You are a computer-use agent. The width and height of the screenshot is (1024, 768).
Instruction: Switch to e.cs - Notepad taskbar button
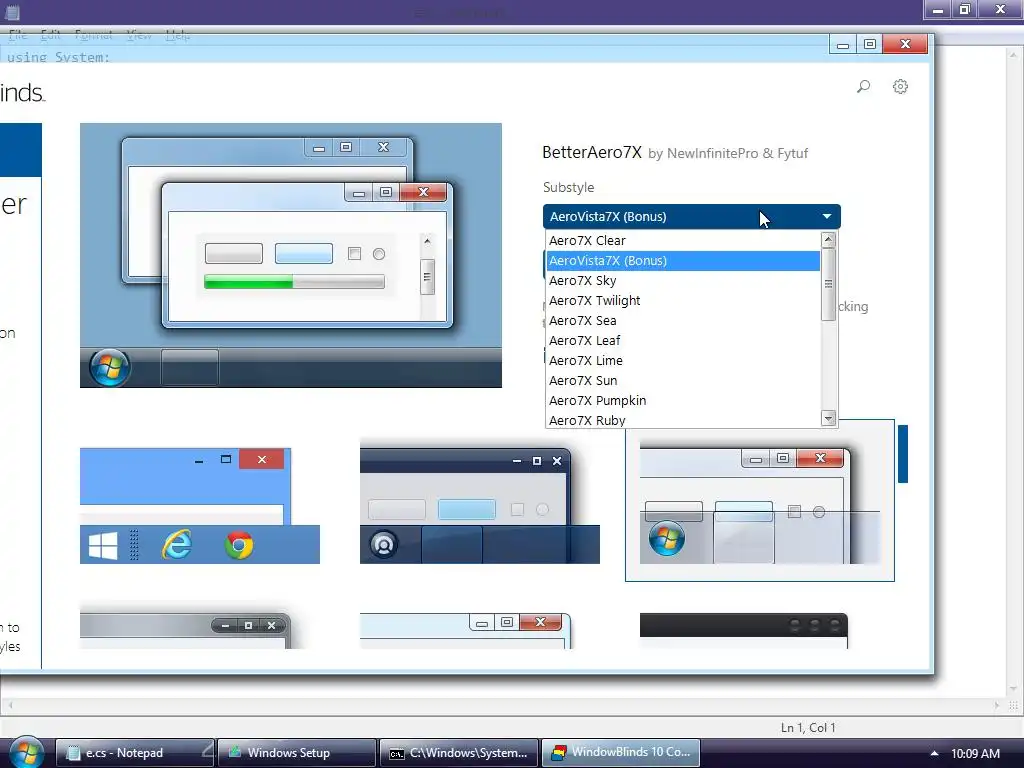(135, 752)
